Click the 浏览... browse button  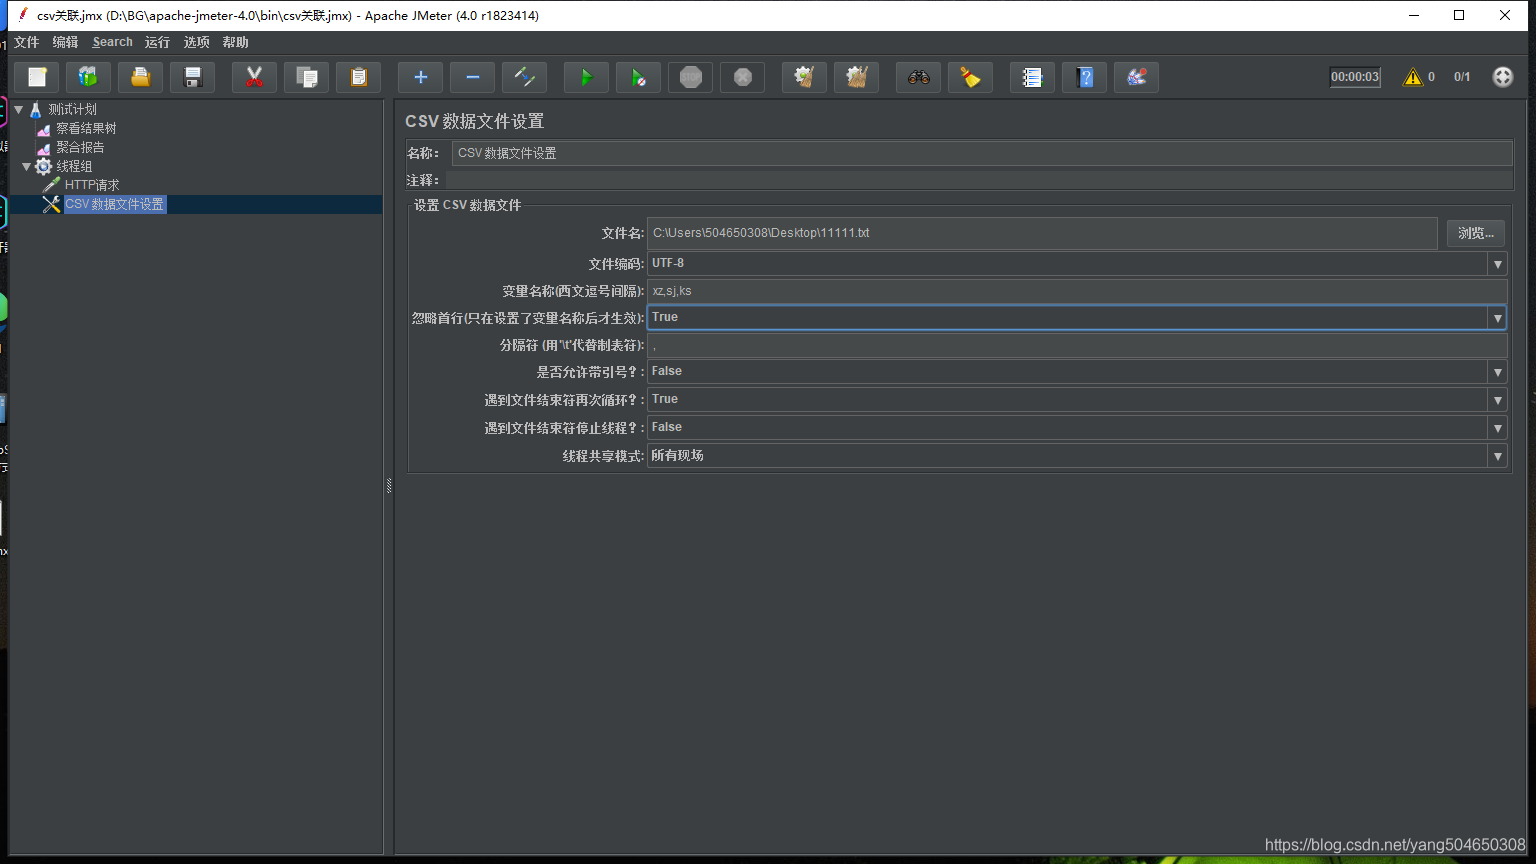click(x=1475, y=233)
